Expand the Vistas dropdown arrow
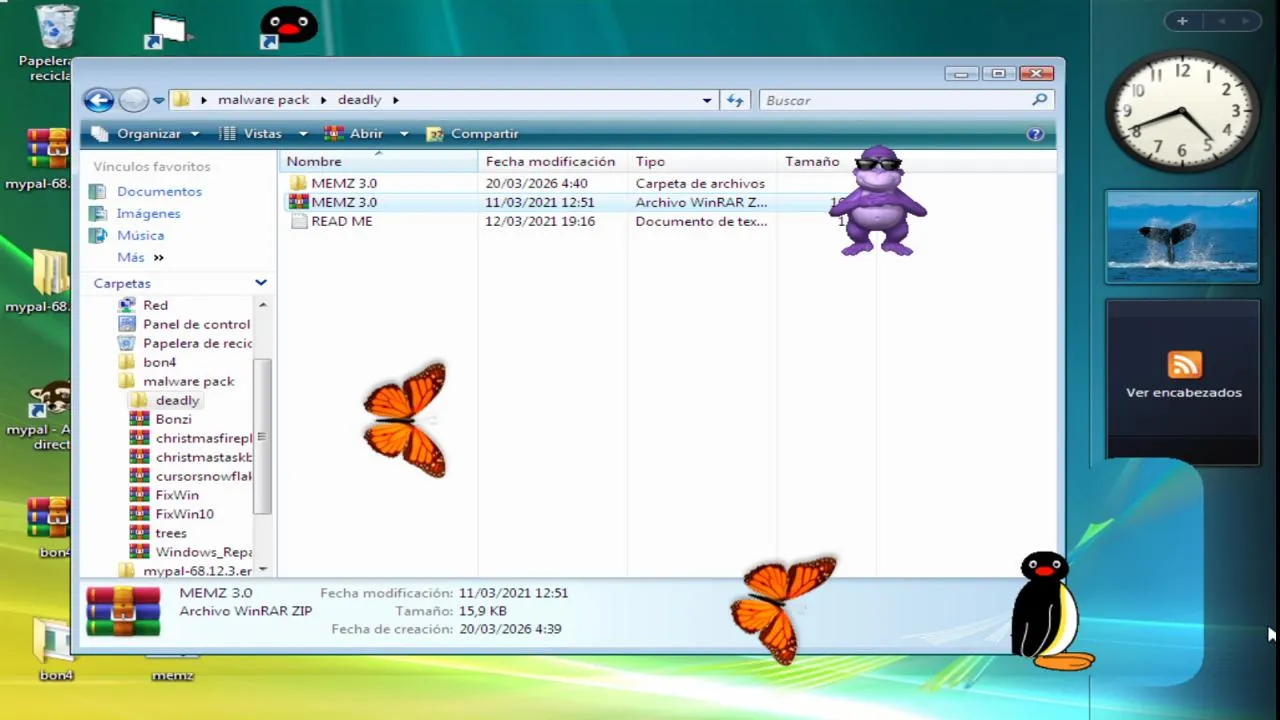This screenshot has height=720, width=1280. tap(303, 134)
